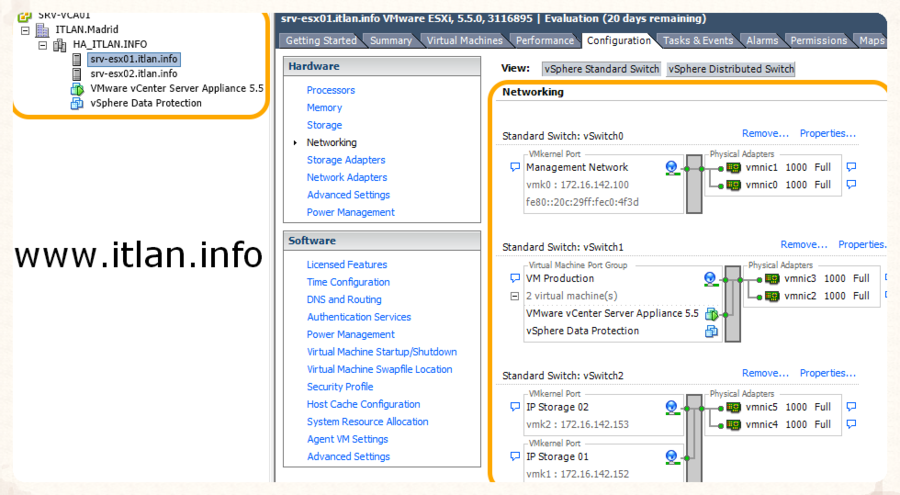Open Storage Adapters hardware settings

(x=346, y=160)
